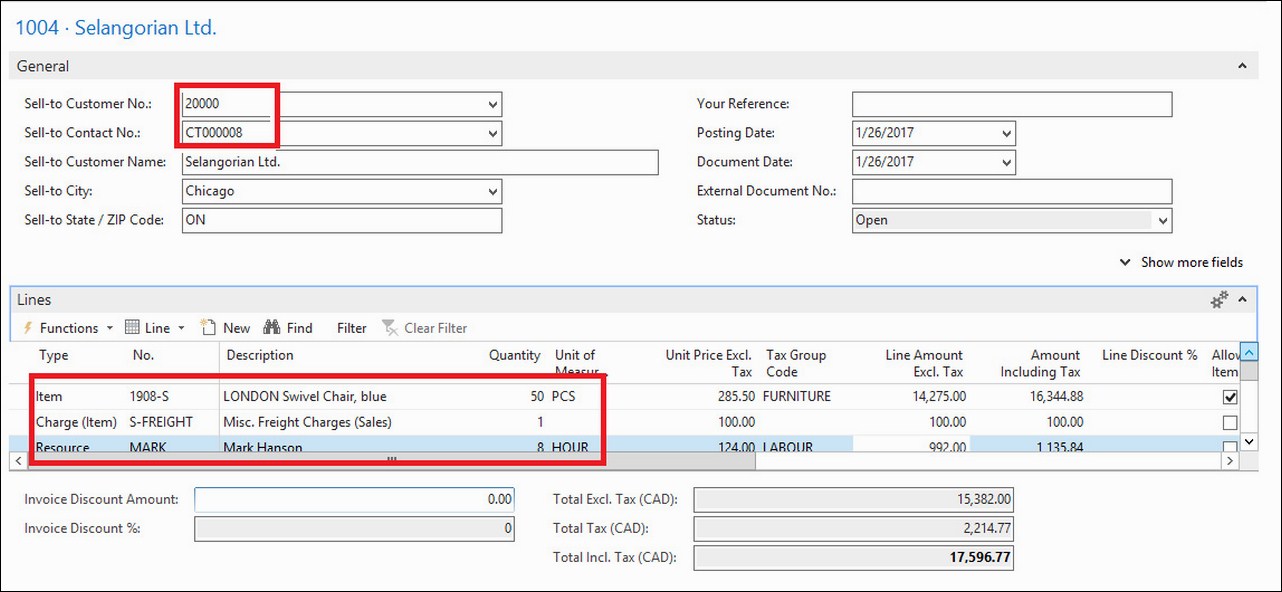Click the Tax Group Code column header
The image size is (1282, 592).
point(796,363)
